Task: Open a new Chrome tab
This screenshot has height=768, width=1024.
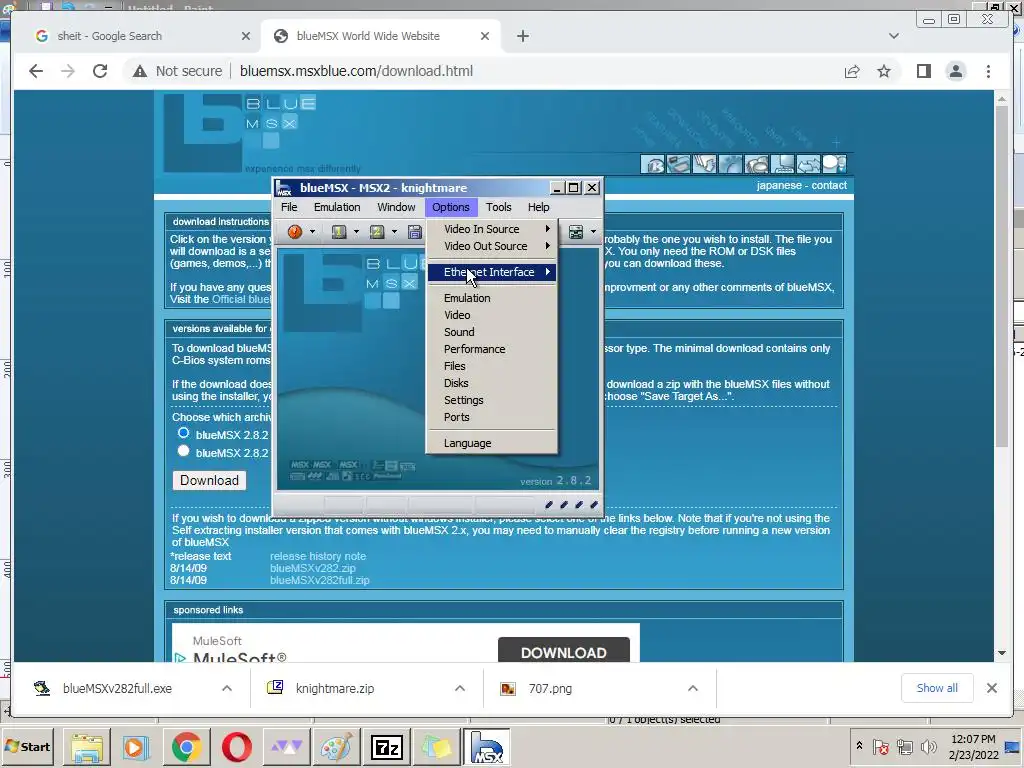Action: tap(522, 36)
